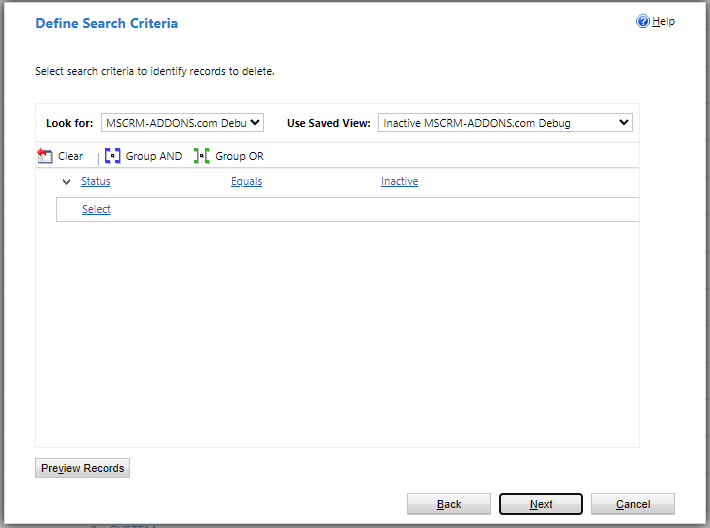The height and width of the screenshot is (528, 710).
Task: Click the Preview Records button
Action: pyautogui.click(x=82, y=468)
